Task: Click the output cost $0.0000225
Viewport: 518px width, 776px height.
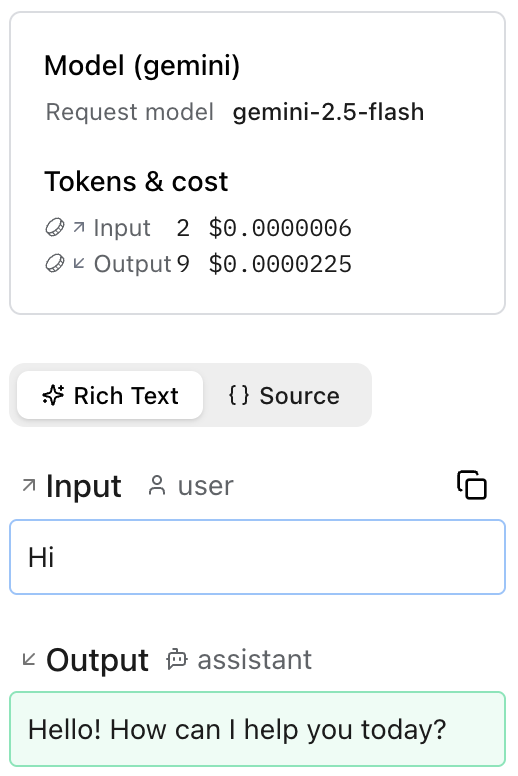Action: pos(280,264)
